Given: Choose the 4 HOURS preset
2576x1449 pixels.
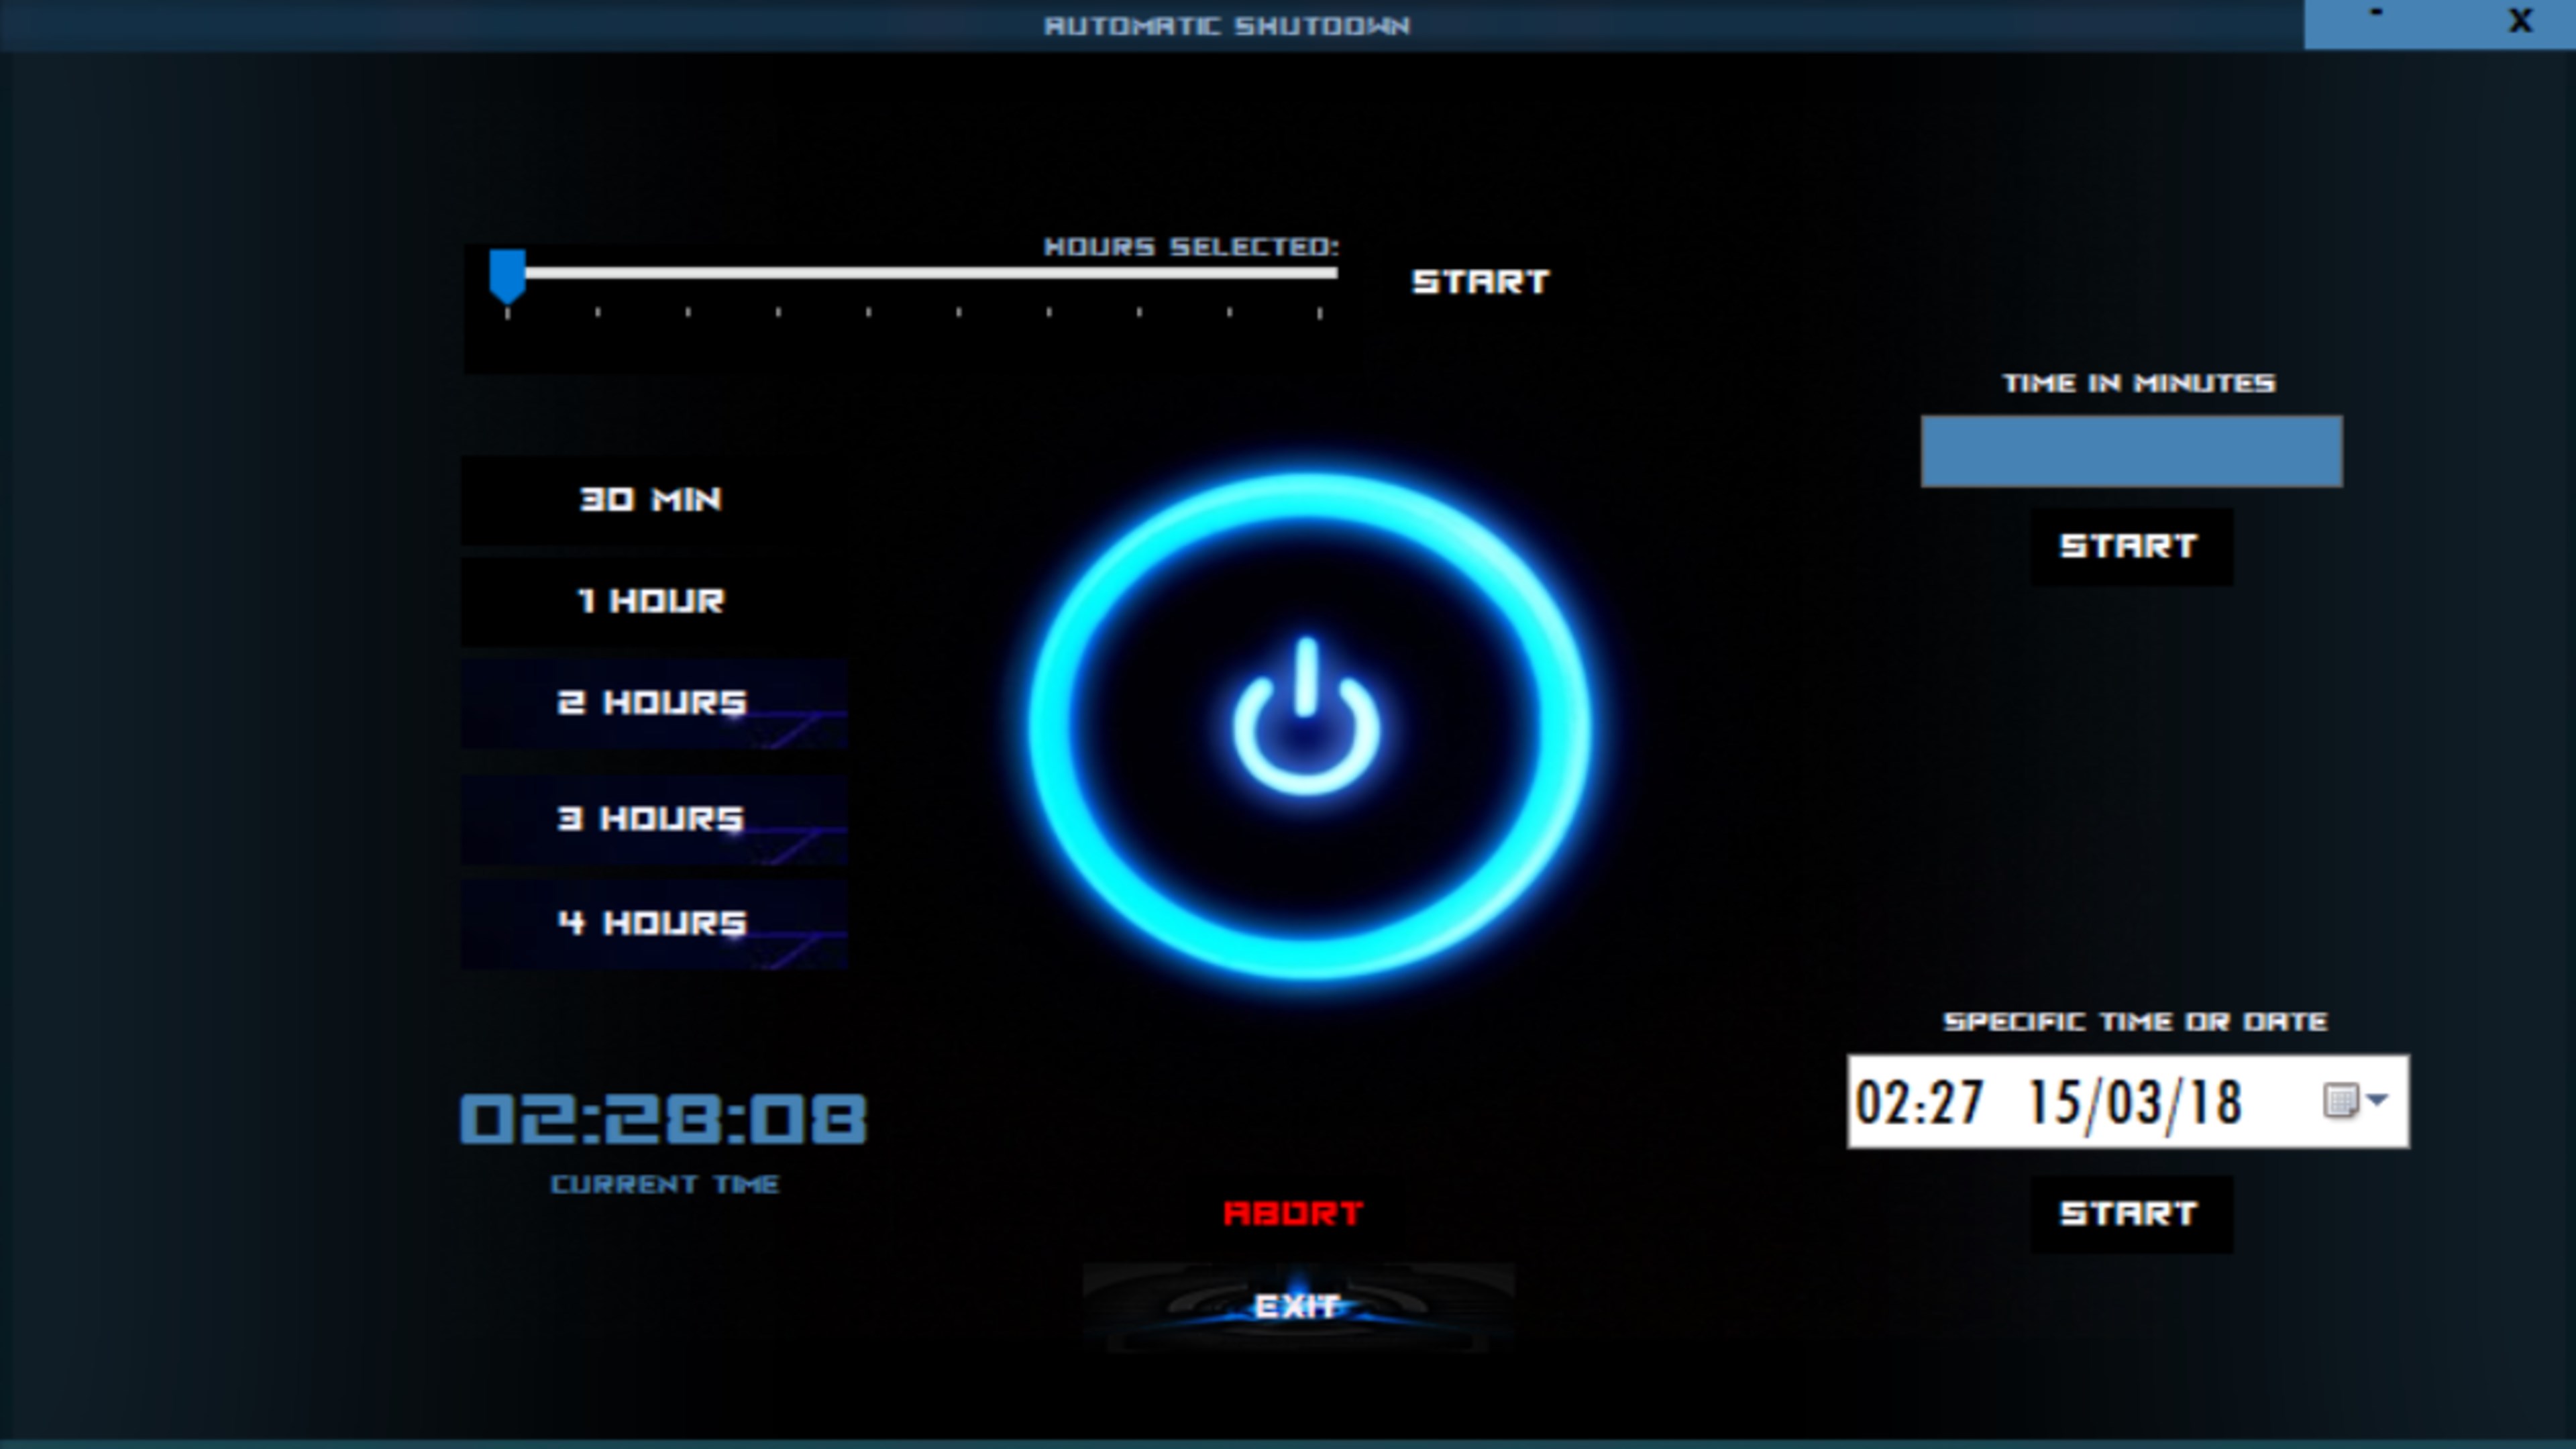Looking at the screenshot, I should (x=652, y=923).
